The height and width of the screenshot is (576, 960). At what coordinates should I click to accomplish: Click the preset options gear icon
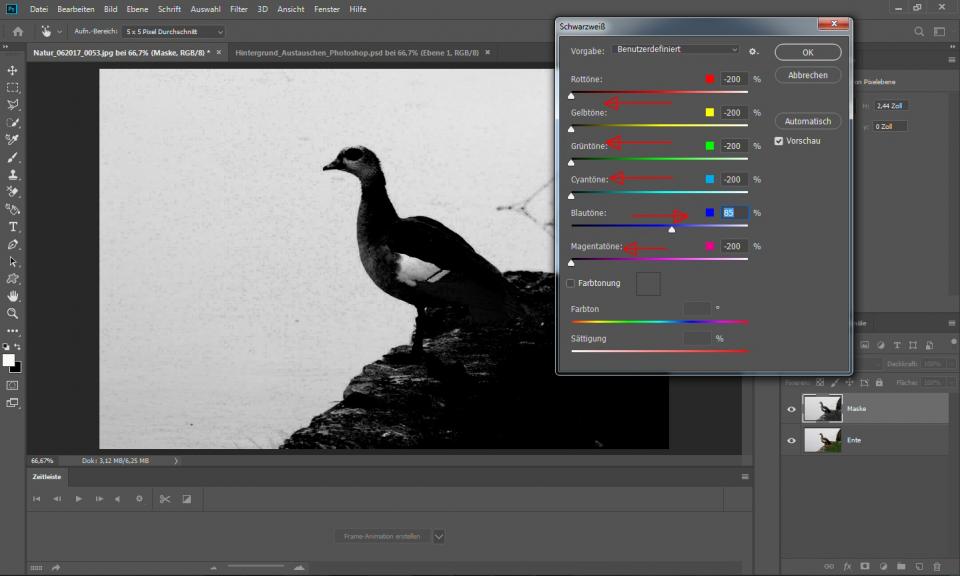point(754,51)
